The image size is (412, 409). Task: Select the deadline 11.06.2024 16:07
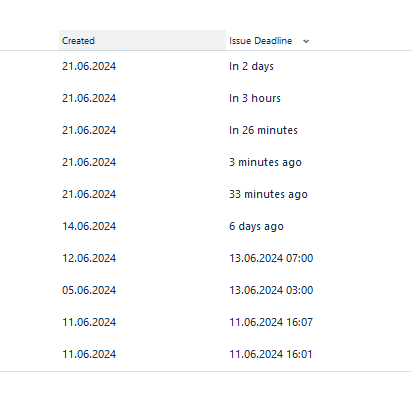(271, 322)
